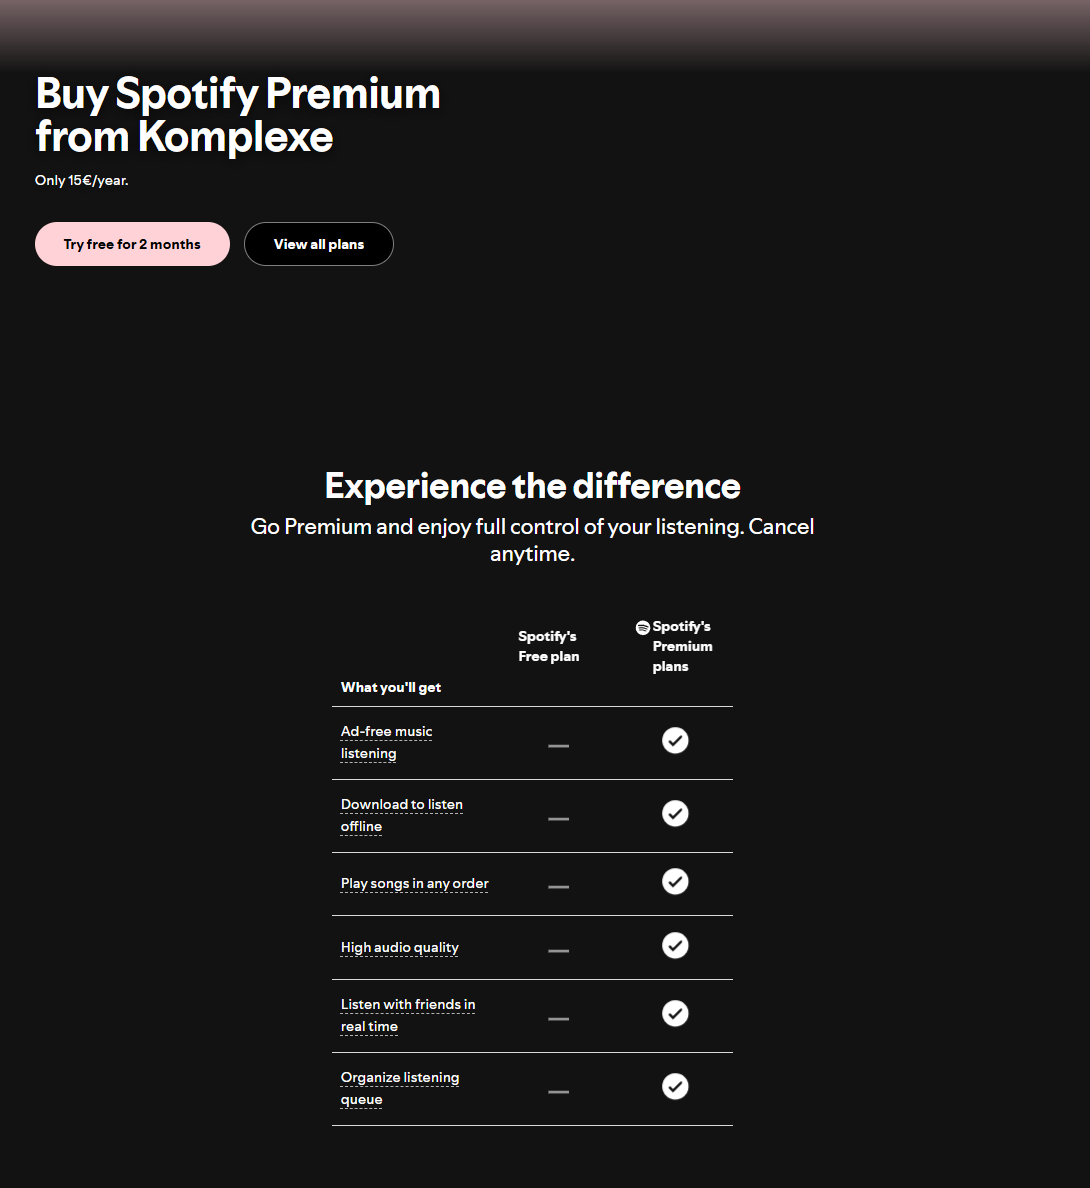This screenshot has height=1188, width=1090.
Task: Select the High audio quality feature link
Action: [399, 947]
